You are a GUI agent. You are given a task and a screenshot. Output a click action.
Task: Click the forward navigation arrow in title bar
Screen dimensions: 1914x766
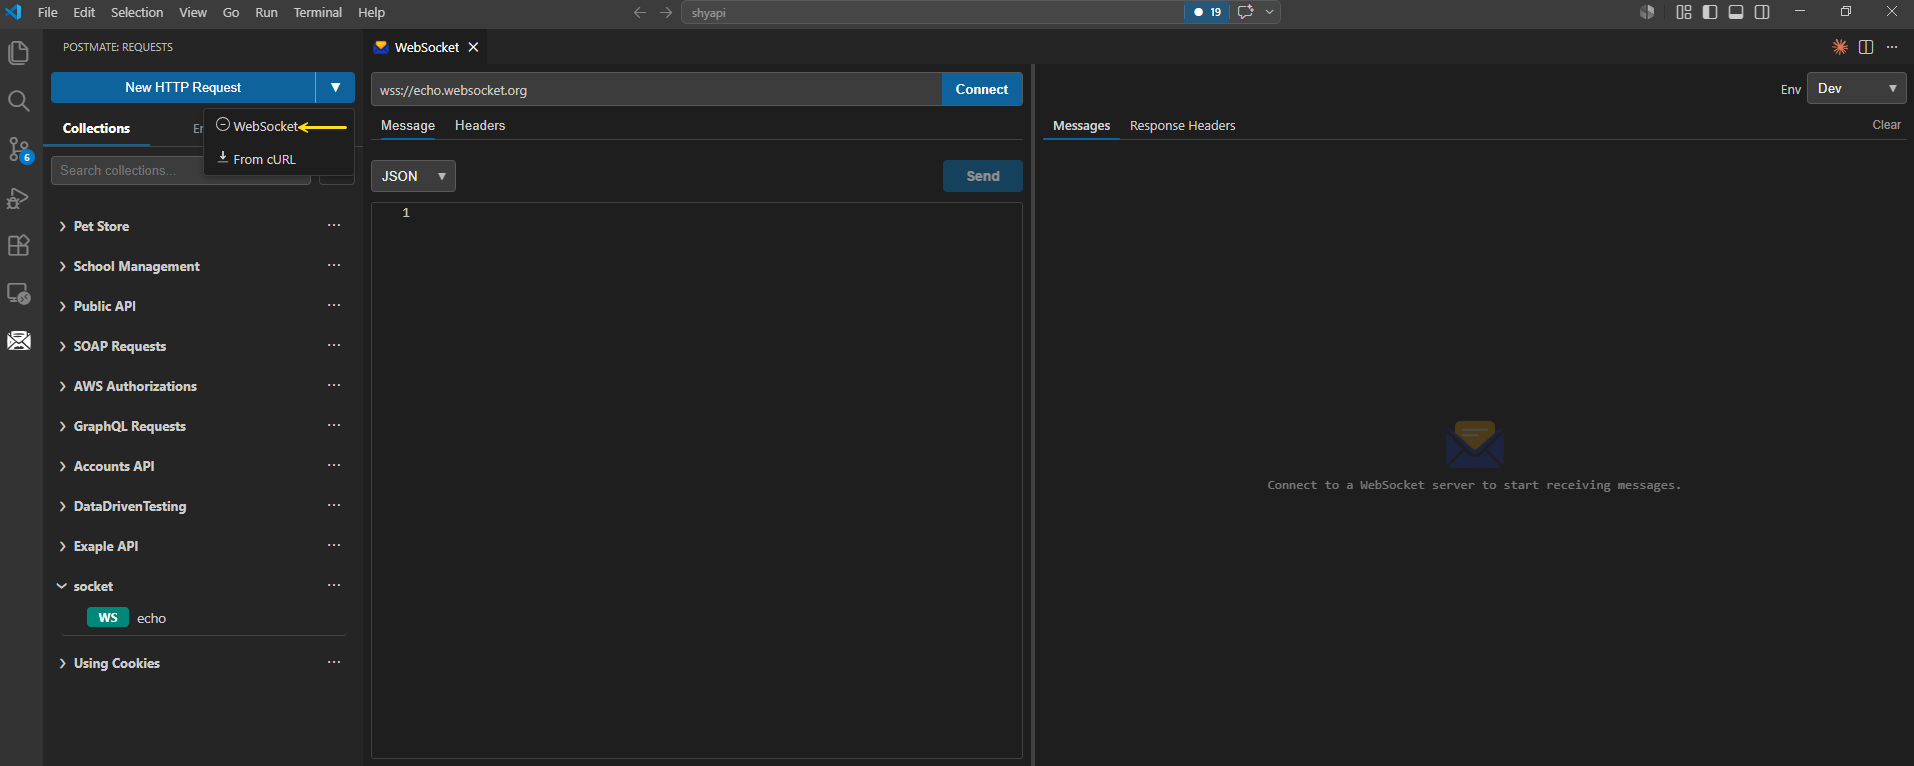[666, 13]
